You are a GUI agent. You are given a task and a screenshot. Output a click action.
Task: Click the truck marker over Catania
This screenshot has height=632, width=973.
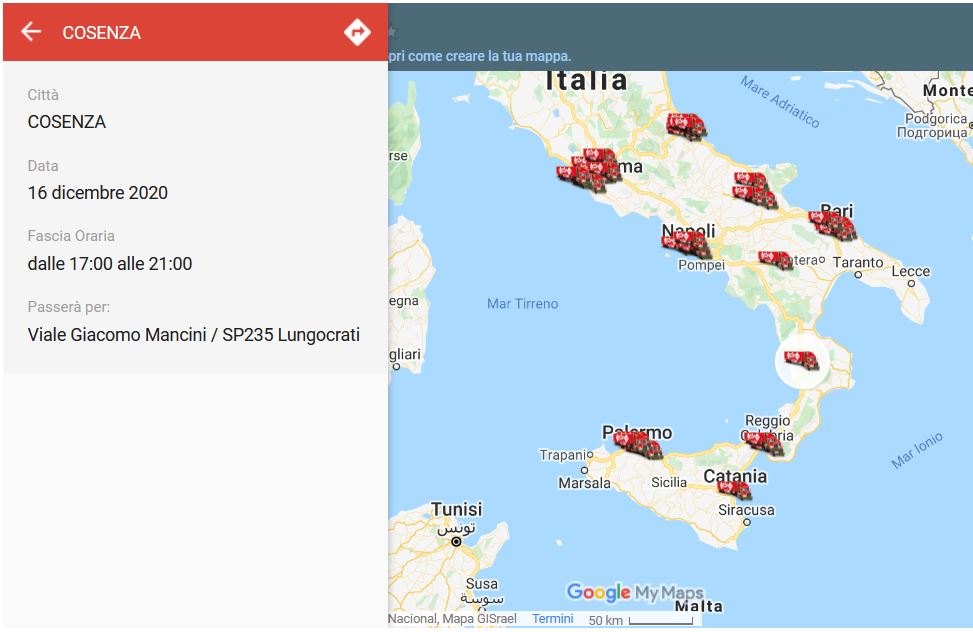point(734,489)
